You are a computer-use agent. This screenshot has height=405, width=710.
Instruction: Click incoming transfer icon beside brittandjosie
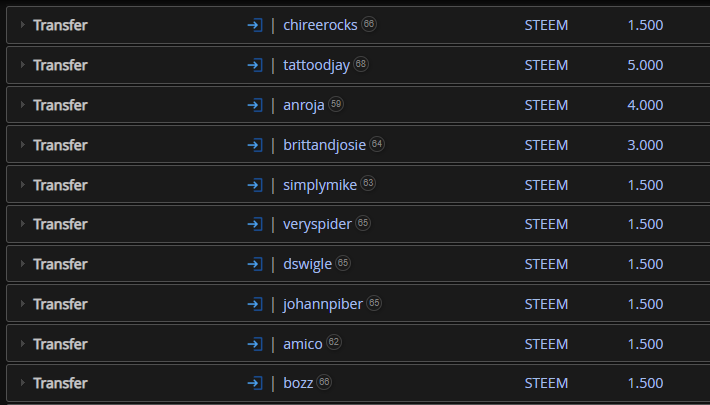[x=255, y=145]
